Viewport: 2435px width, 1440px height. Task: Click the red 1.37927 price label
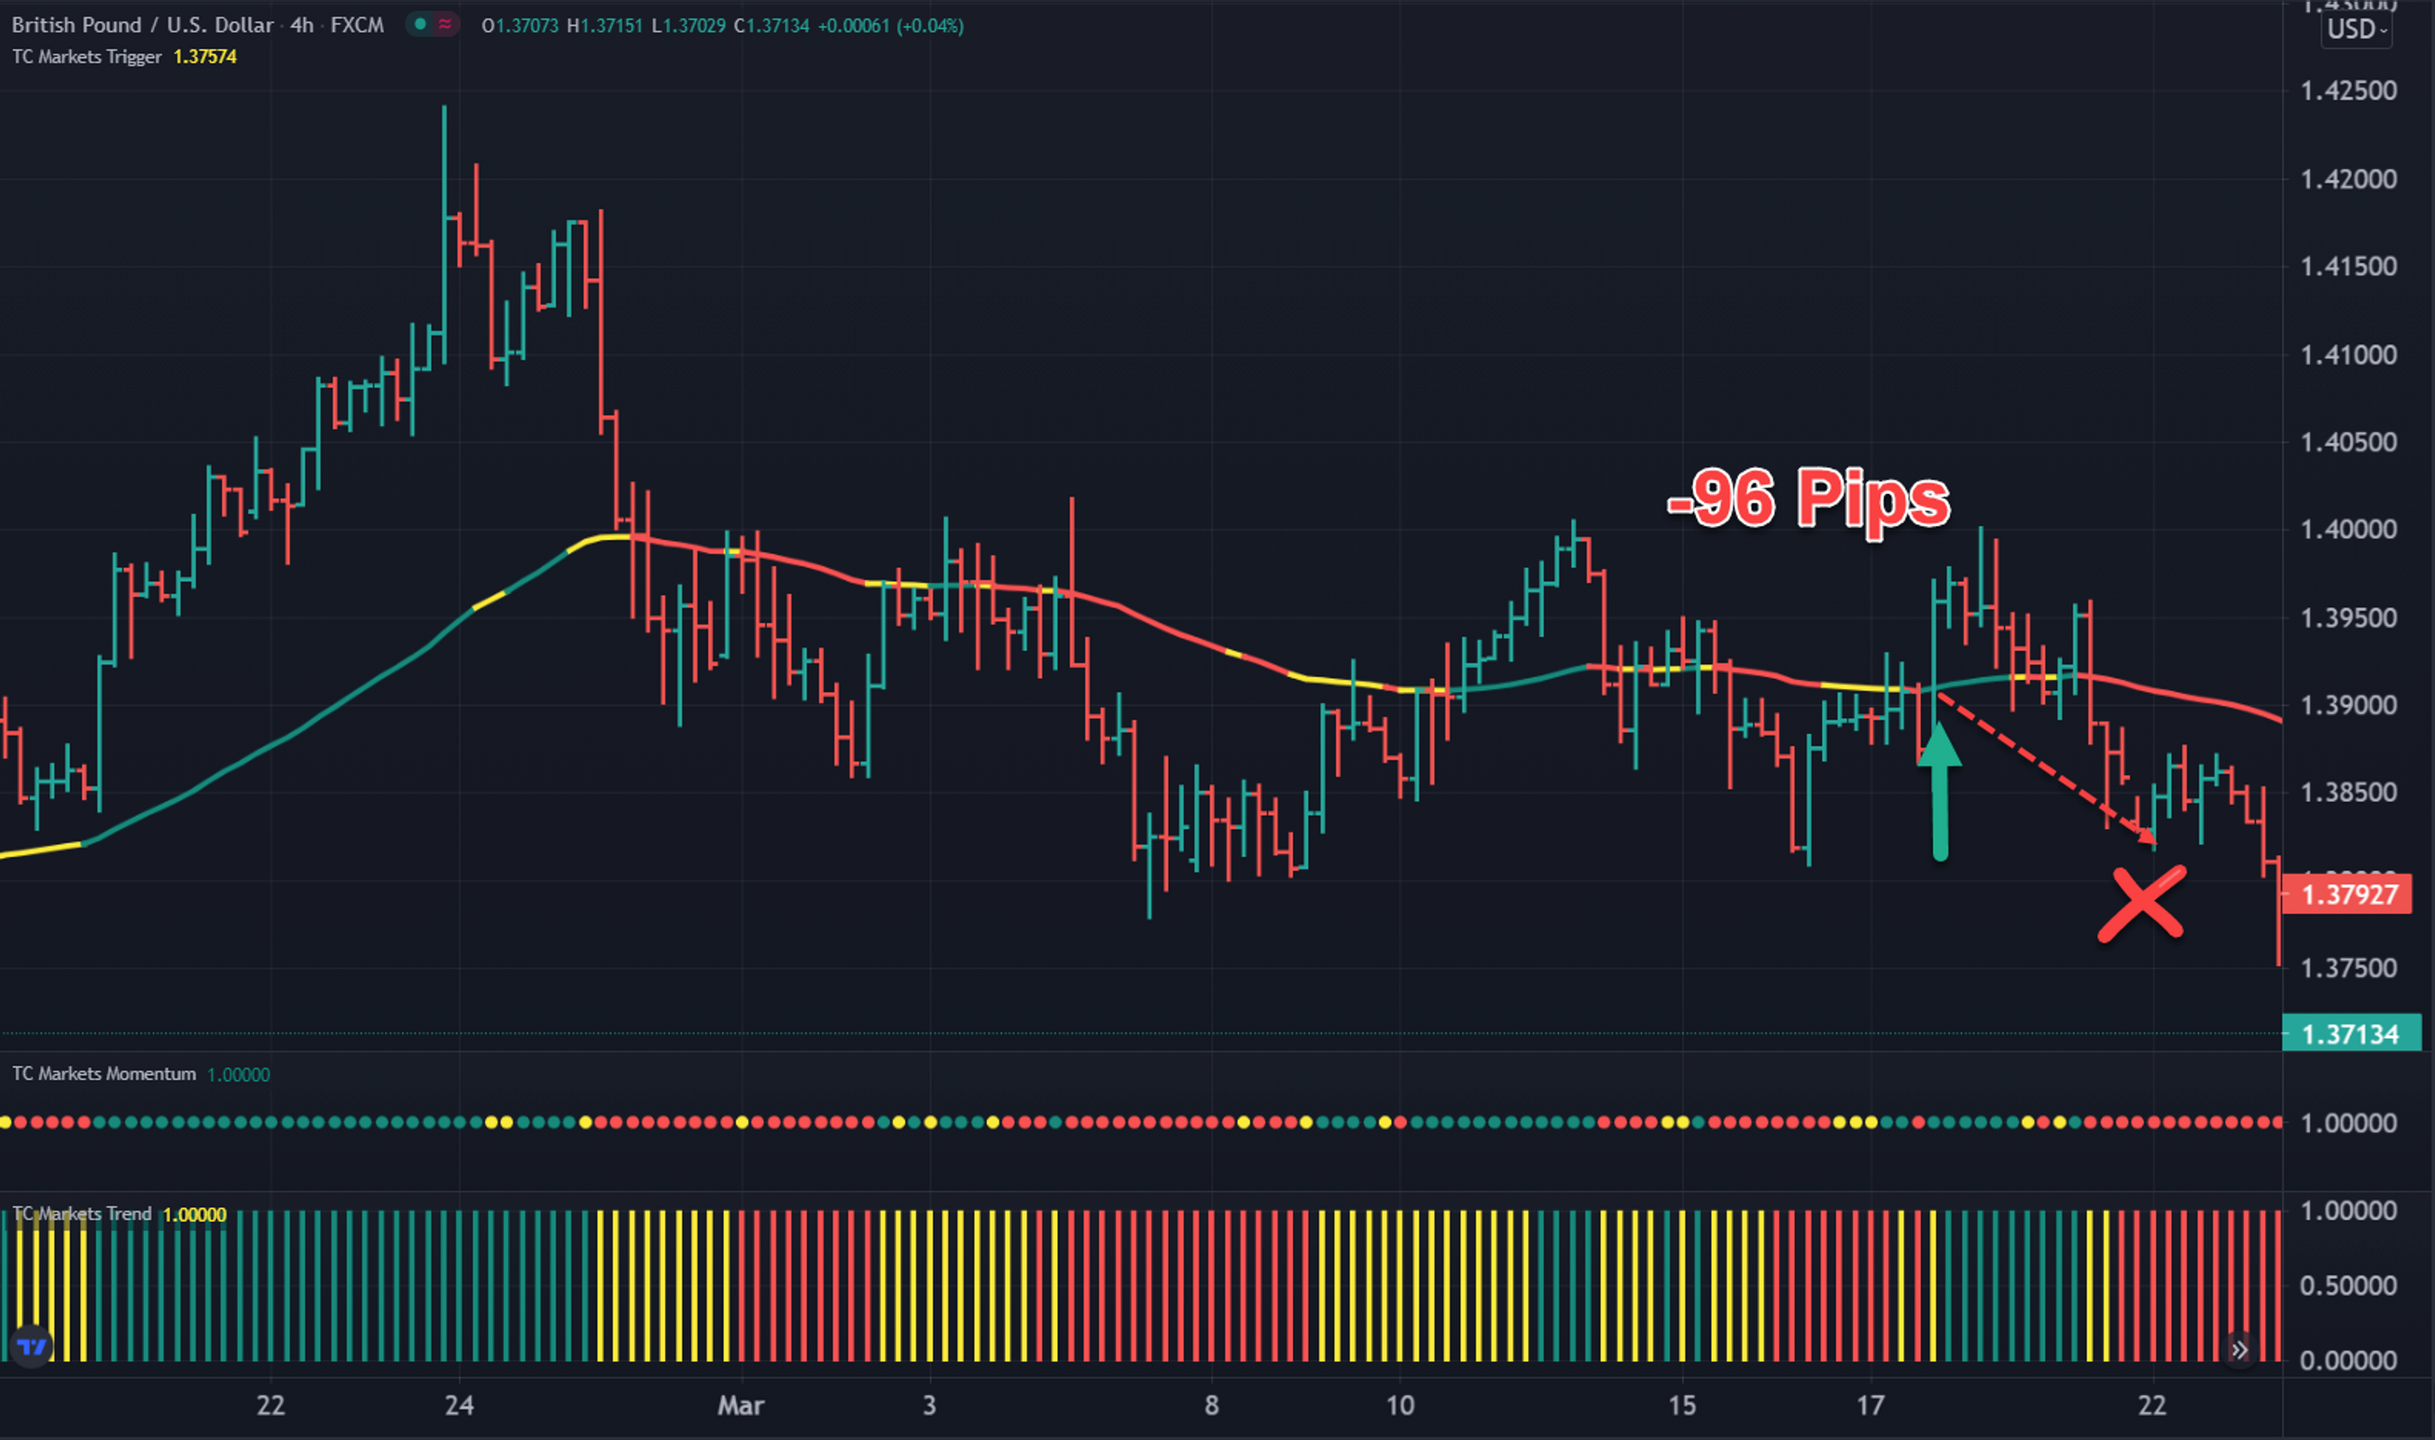pyautogui.click(x=2348, y=894)
